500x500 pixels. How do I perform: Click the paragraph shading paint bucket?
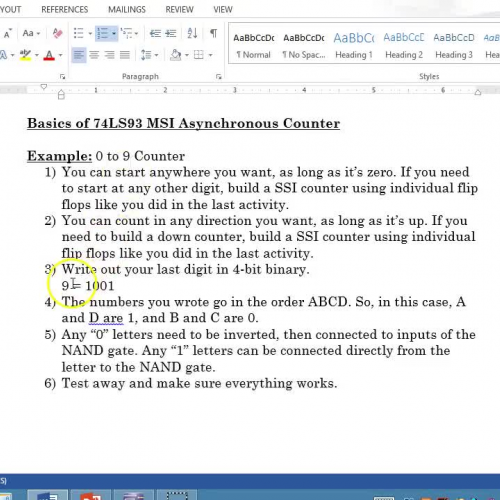[175, 55]
